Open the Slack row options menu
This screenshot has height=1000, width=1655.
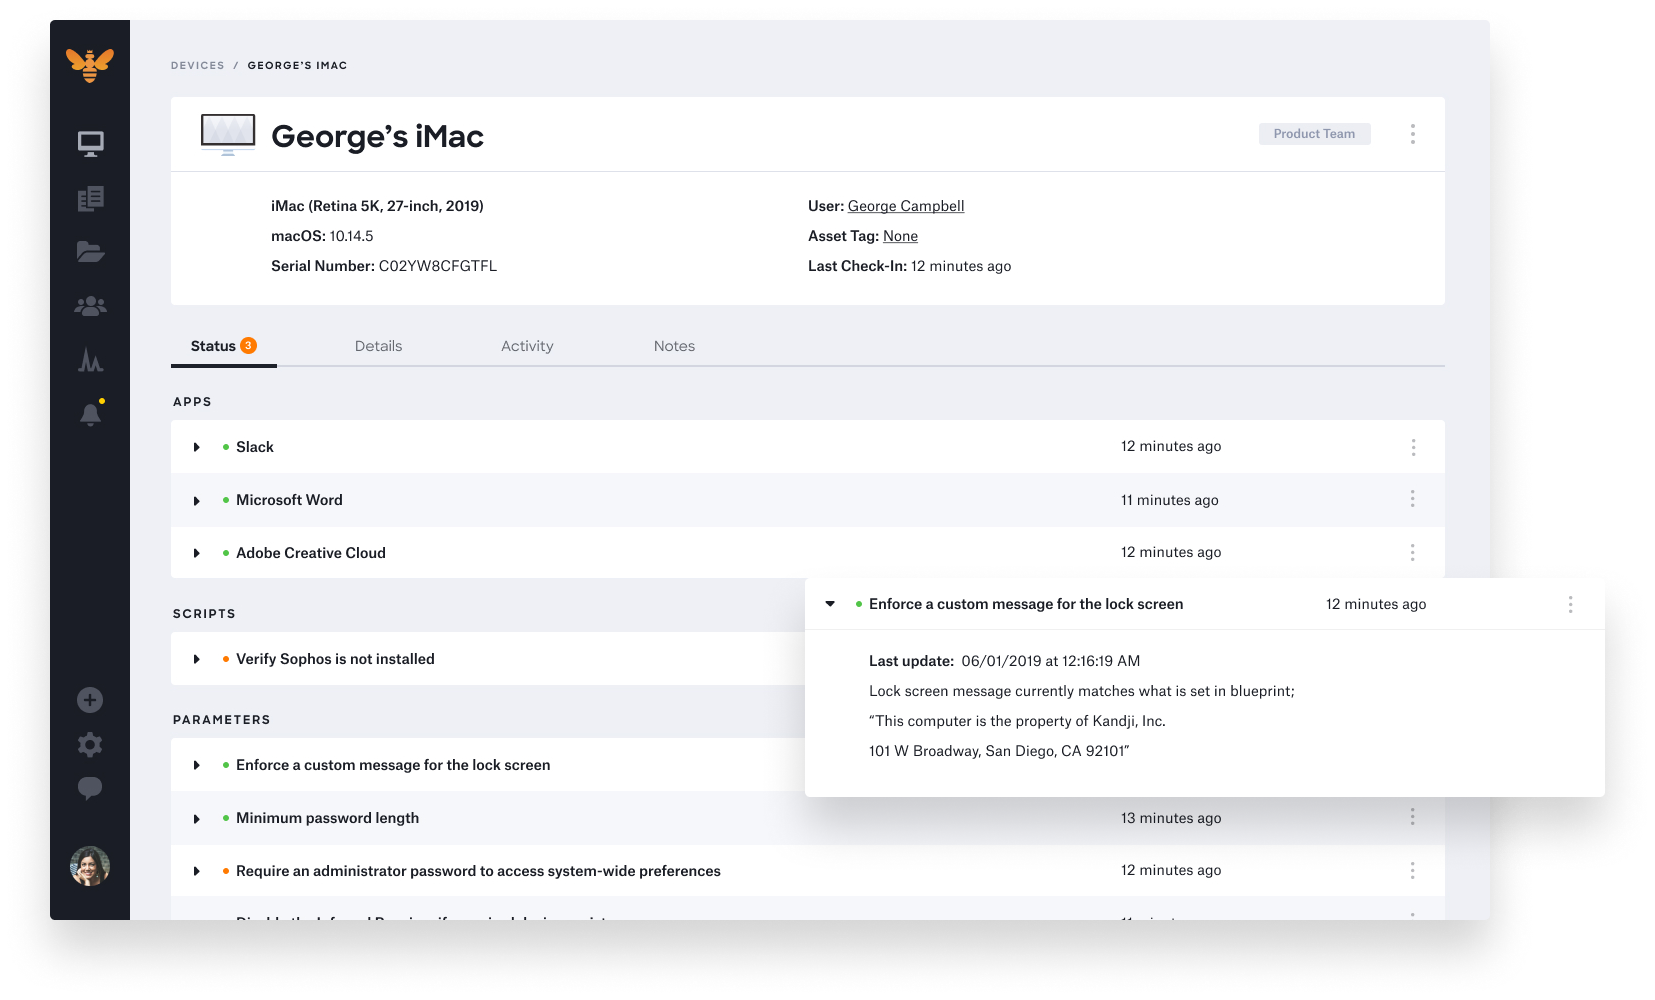click(1413, 447)
